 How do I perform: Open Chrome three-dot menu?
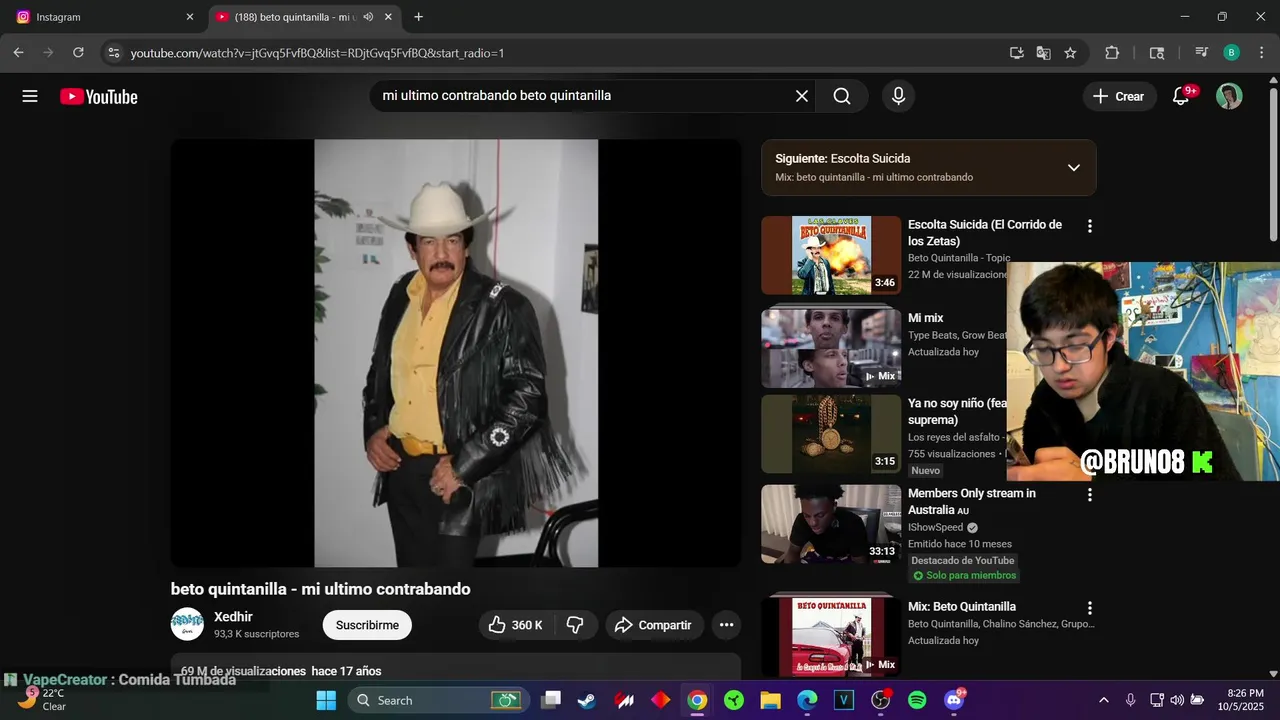1261,53
